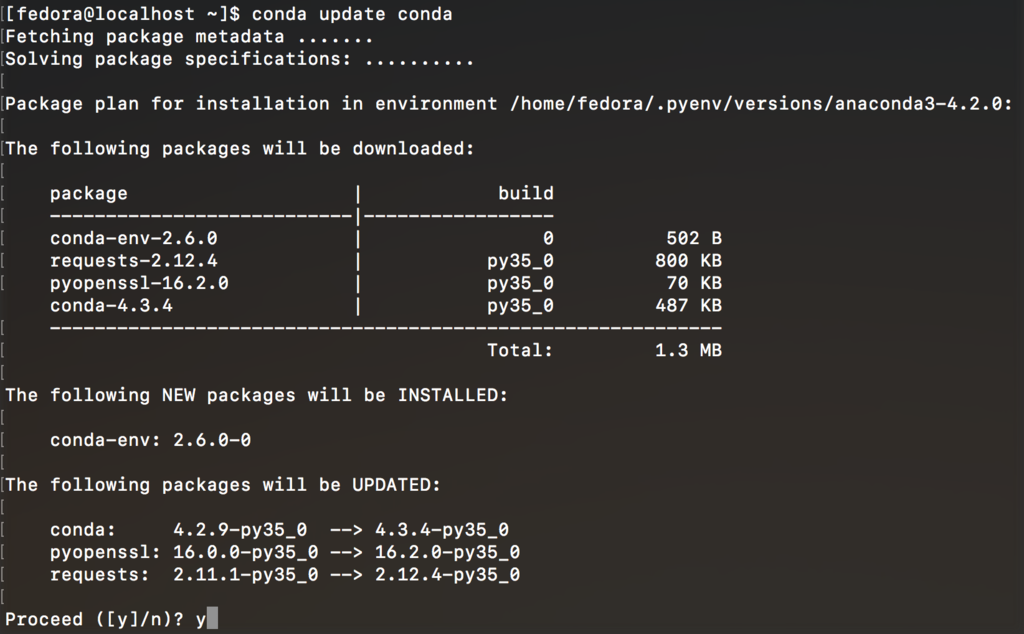Screen dimensions: 1024x634
Task: Click the [fedora@localhost ~]$ prompt
Action: click(x=122, y=14)
